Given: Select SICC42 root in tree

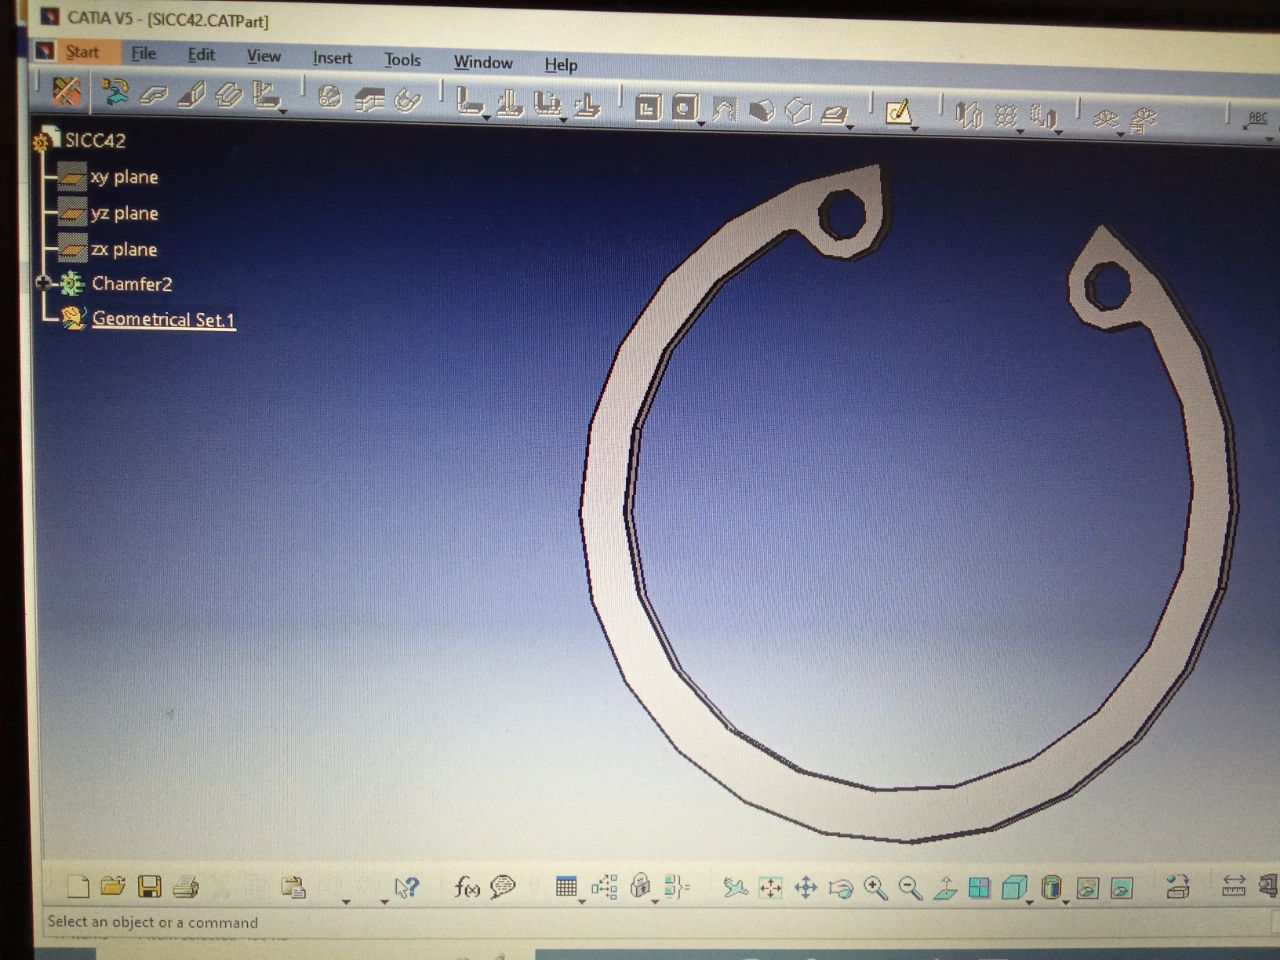Looking at the screenshot, I should coord(95,140).
